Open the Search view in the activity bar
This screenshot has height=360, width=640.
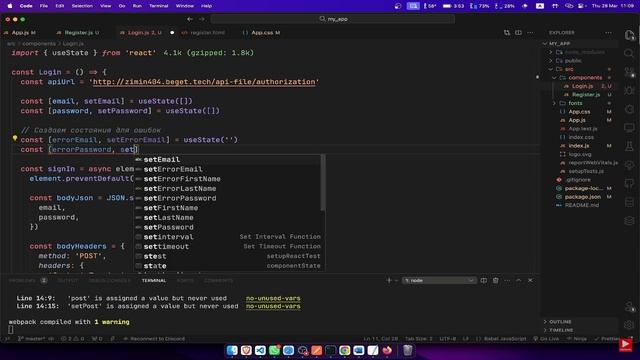(629, 53)
